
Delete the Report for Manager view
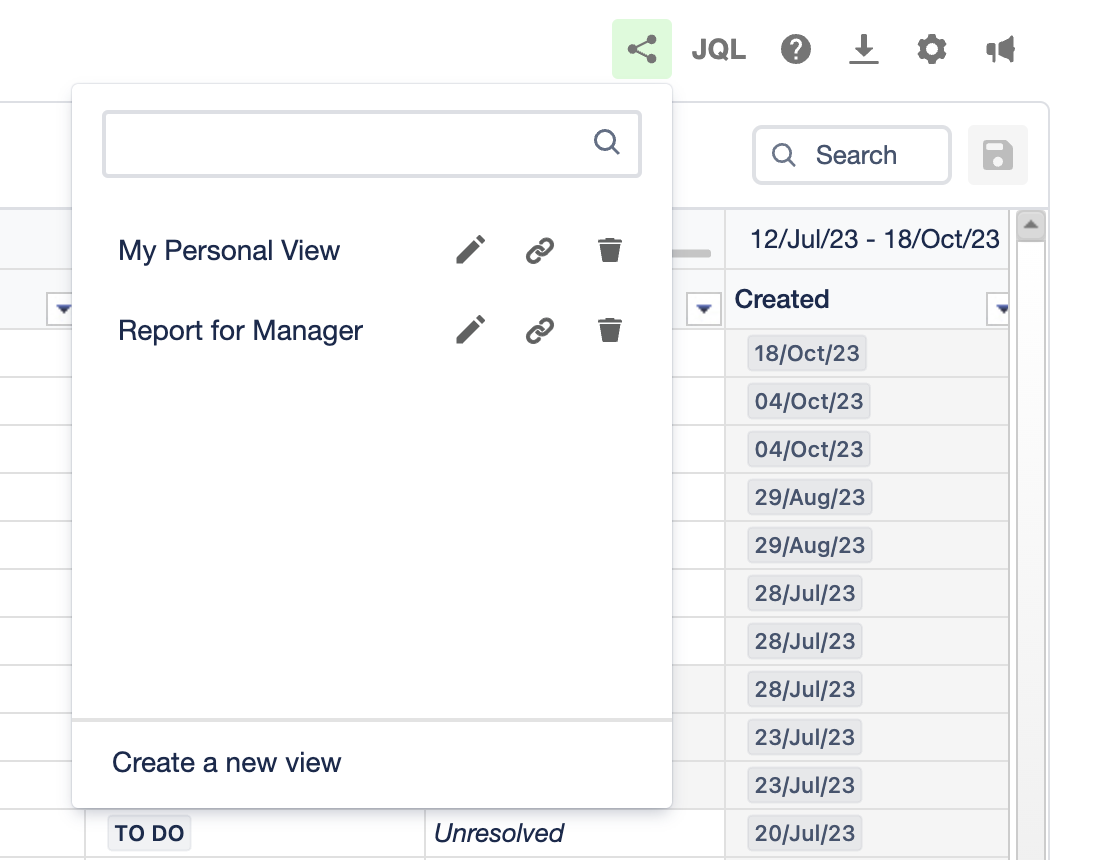[610, 330]
